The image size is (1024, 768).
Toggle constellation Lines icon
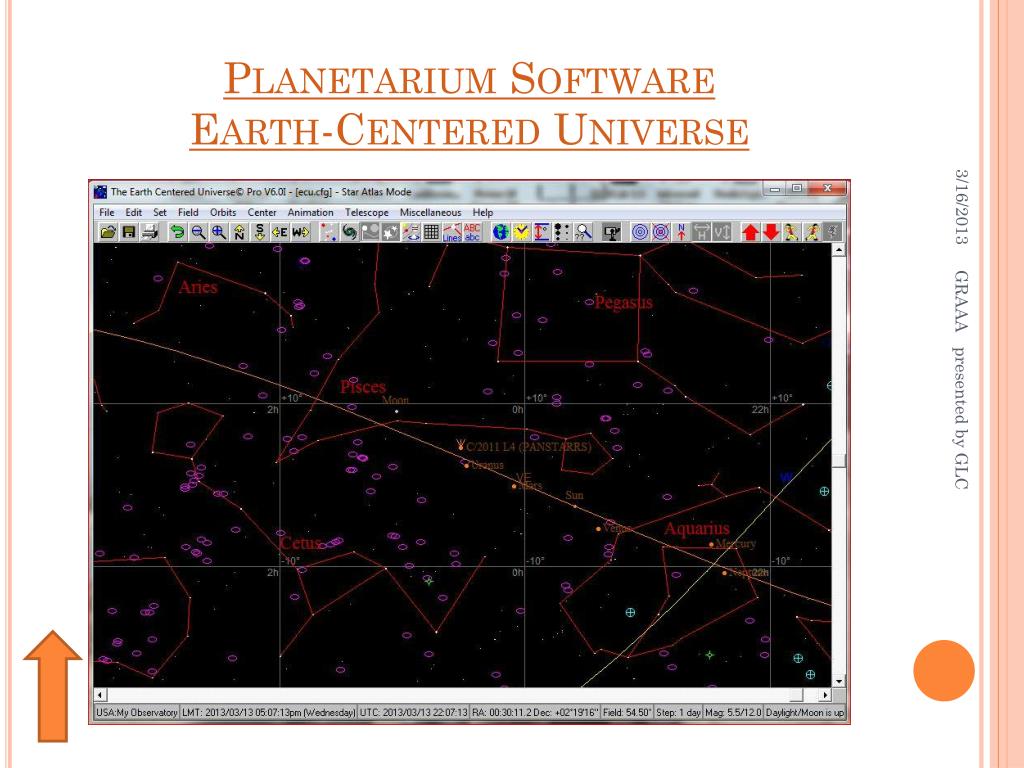coord(452,232)
